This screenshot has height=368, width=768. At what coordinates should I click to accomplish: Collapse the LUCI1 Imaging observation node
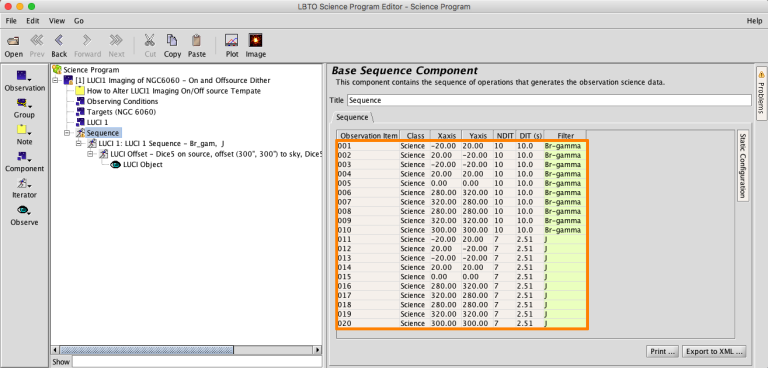[55, 80]
